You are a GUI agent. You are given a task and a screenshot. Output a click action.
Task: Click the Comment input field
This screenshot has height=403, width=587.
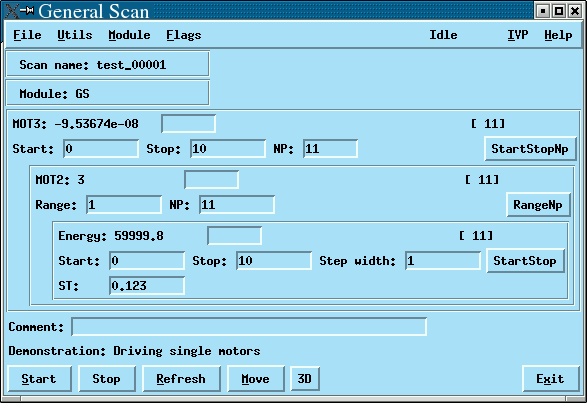(x=249, y=327)
